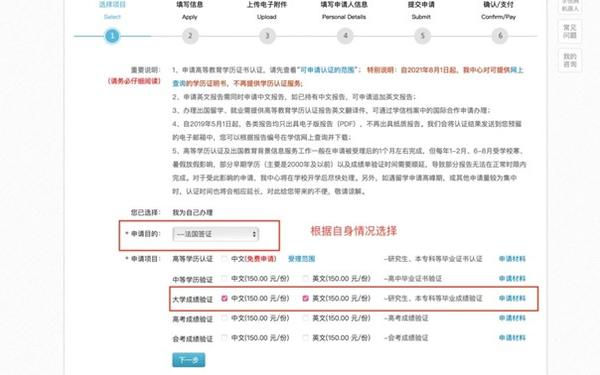Tick 英文 checkbox in 中等学历验证 row
600x375 pixels.
(305, 279)
